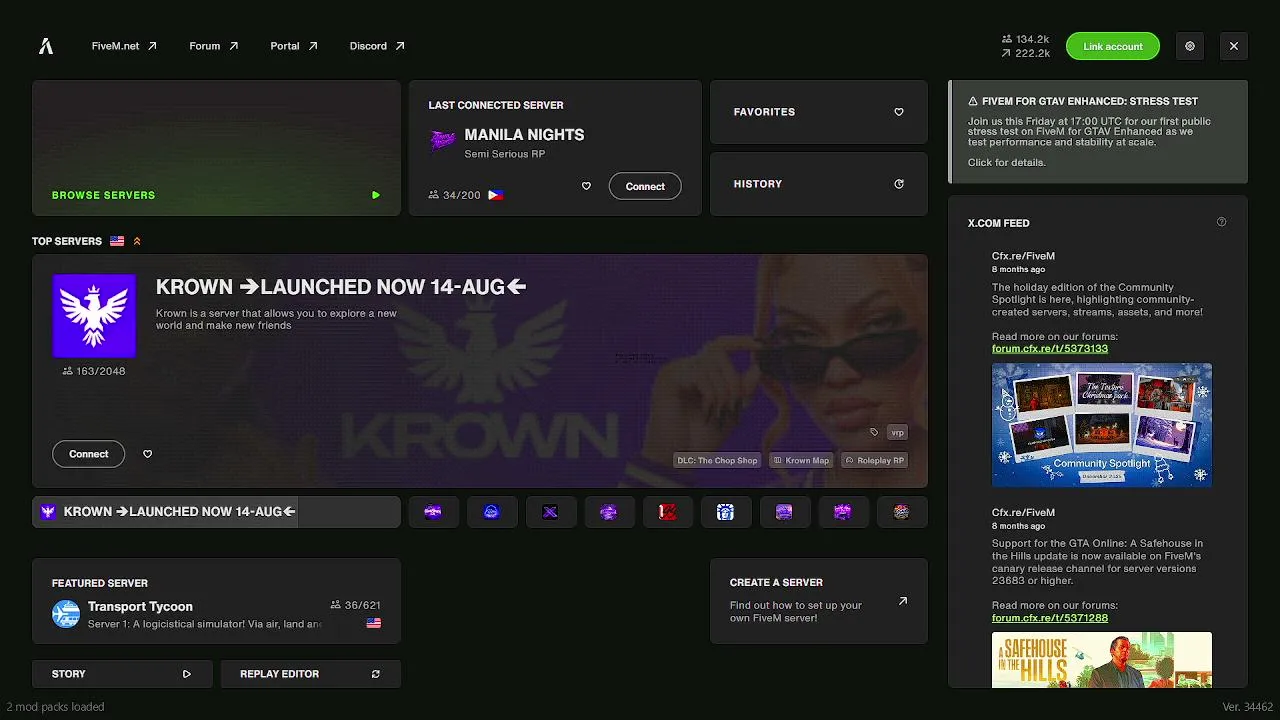Launch Story mode
1280x720 pixels.
tap(122, 674)
